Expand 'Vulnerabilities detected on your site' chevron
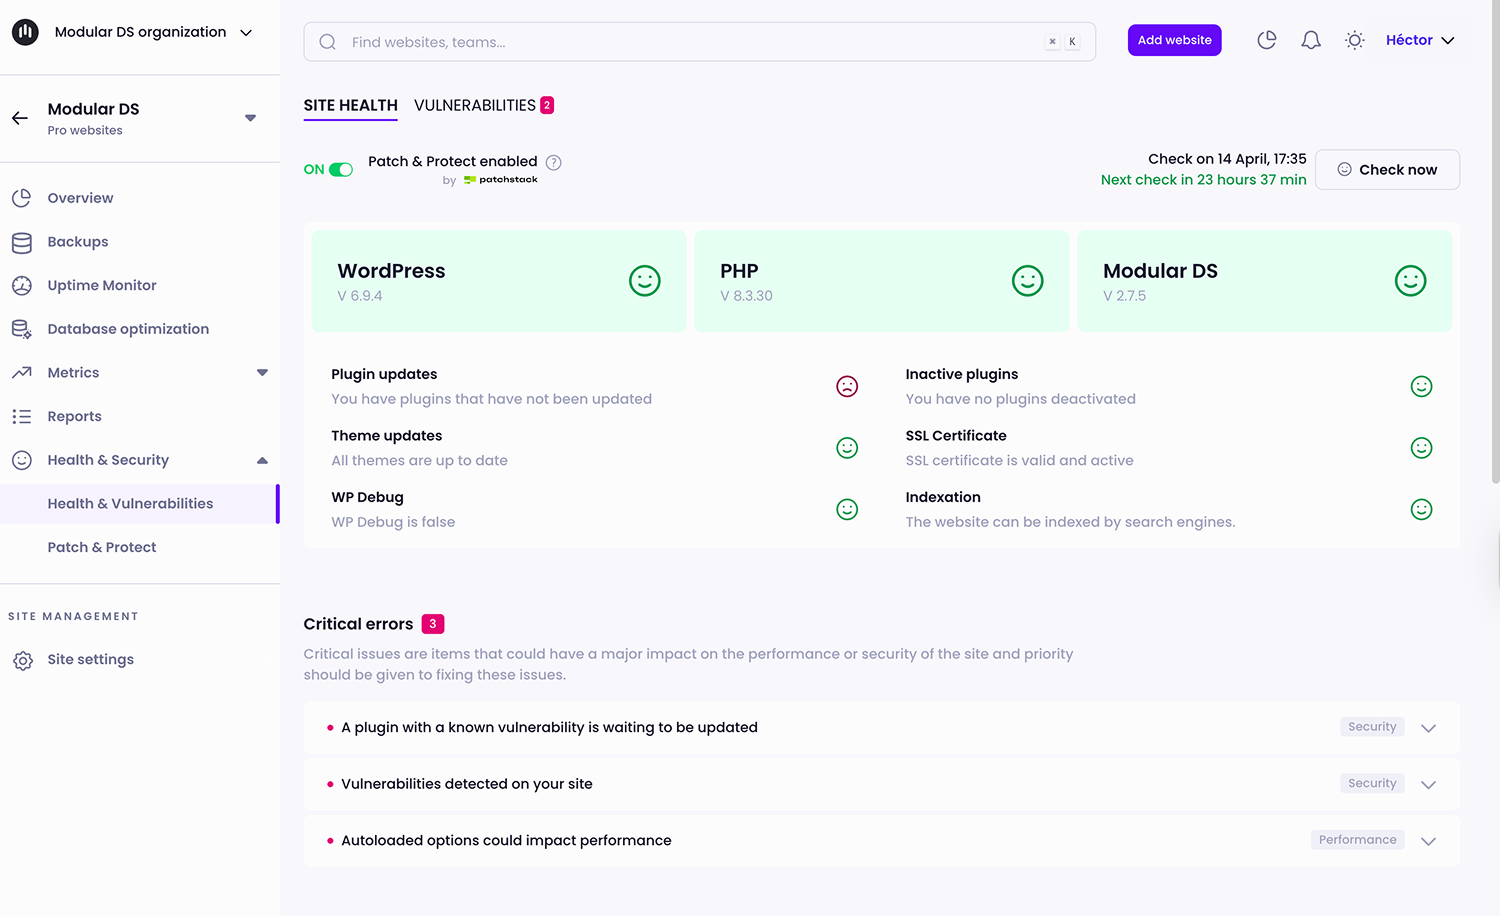The image size is (1500, 916). [x=1428, y=785]
